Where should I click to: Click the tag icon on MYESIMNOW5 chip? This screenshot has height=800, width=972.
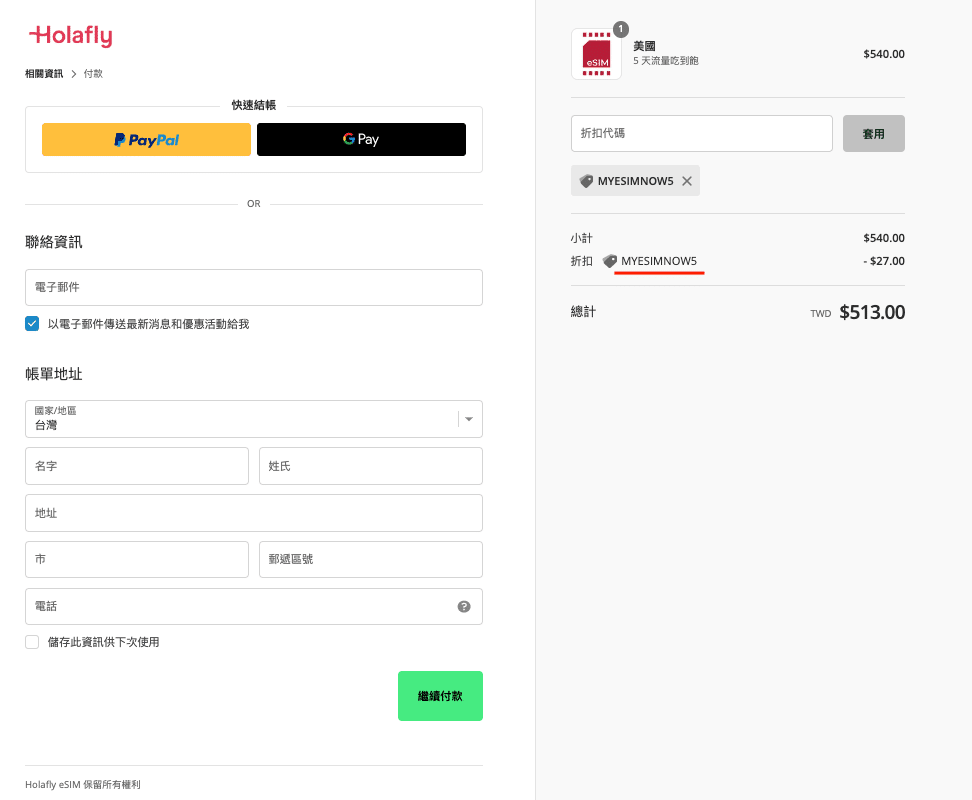click(587, 181)
